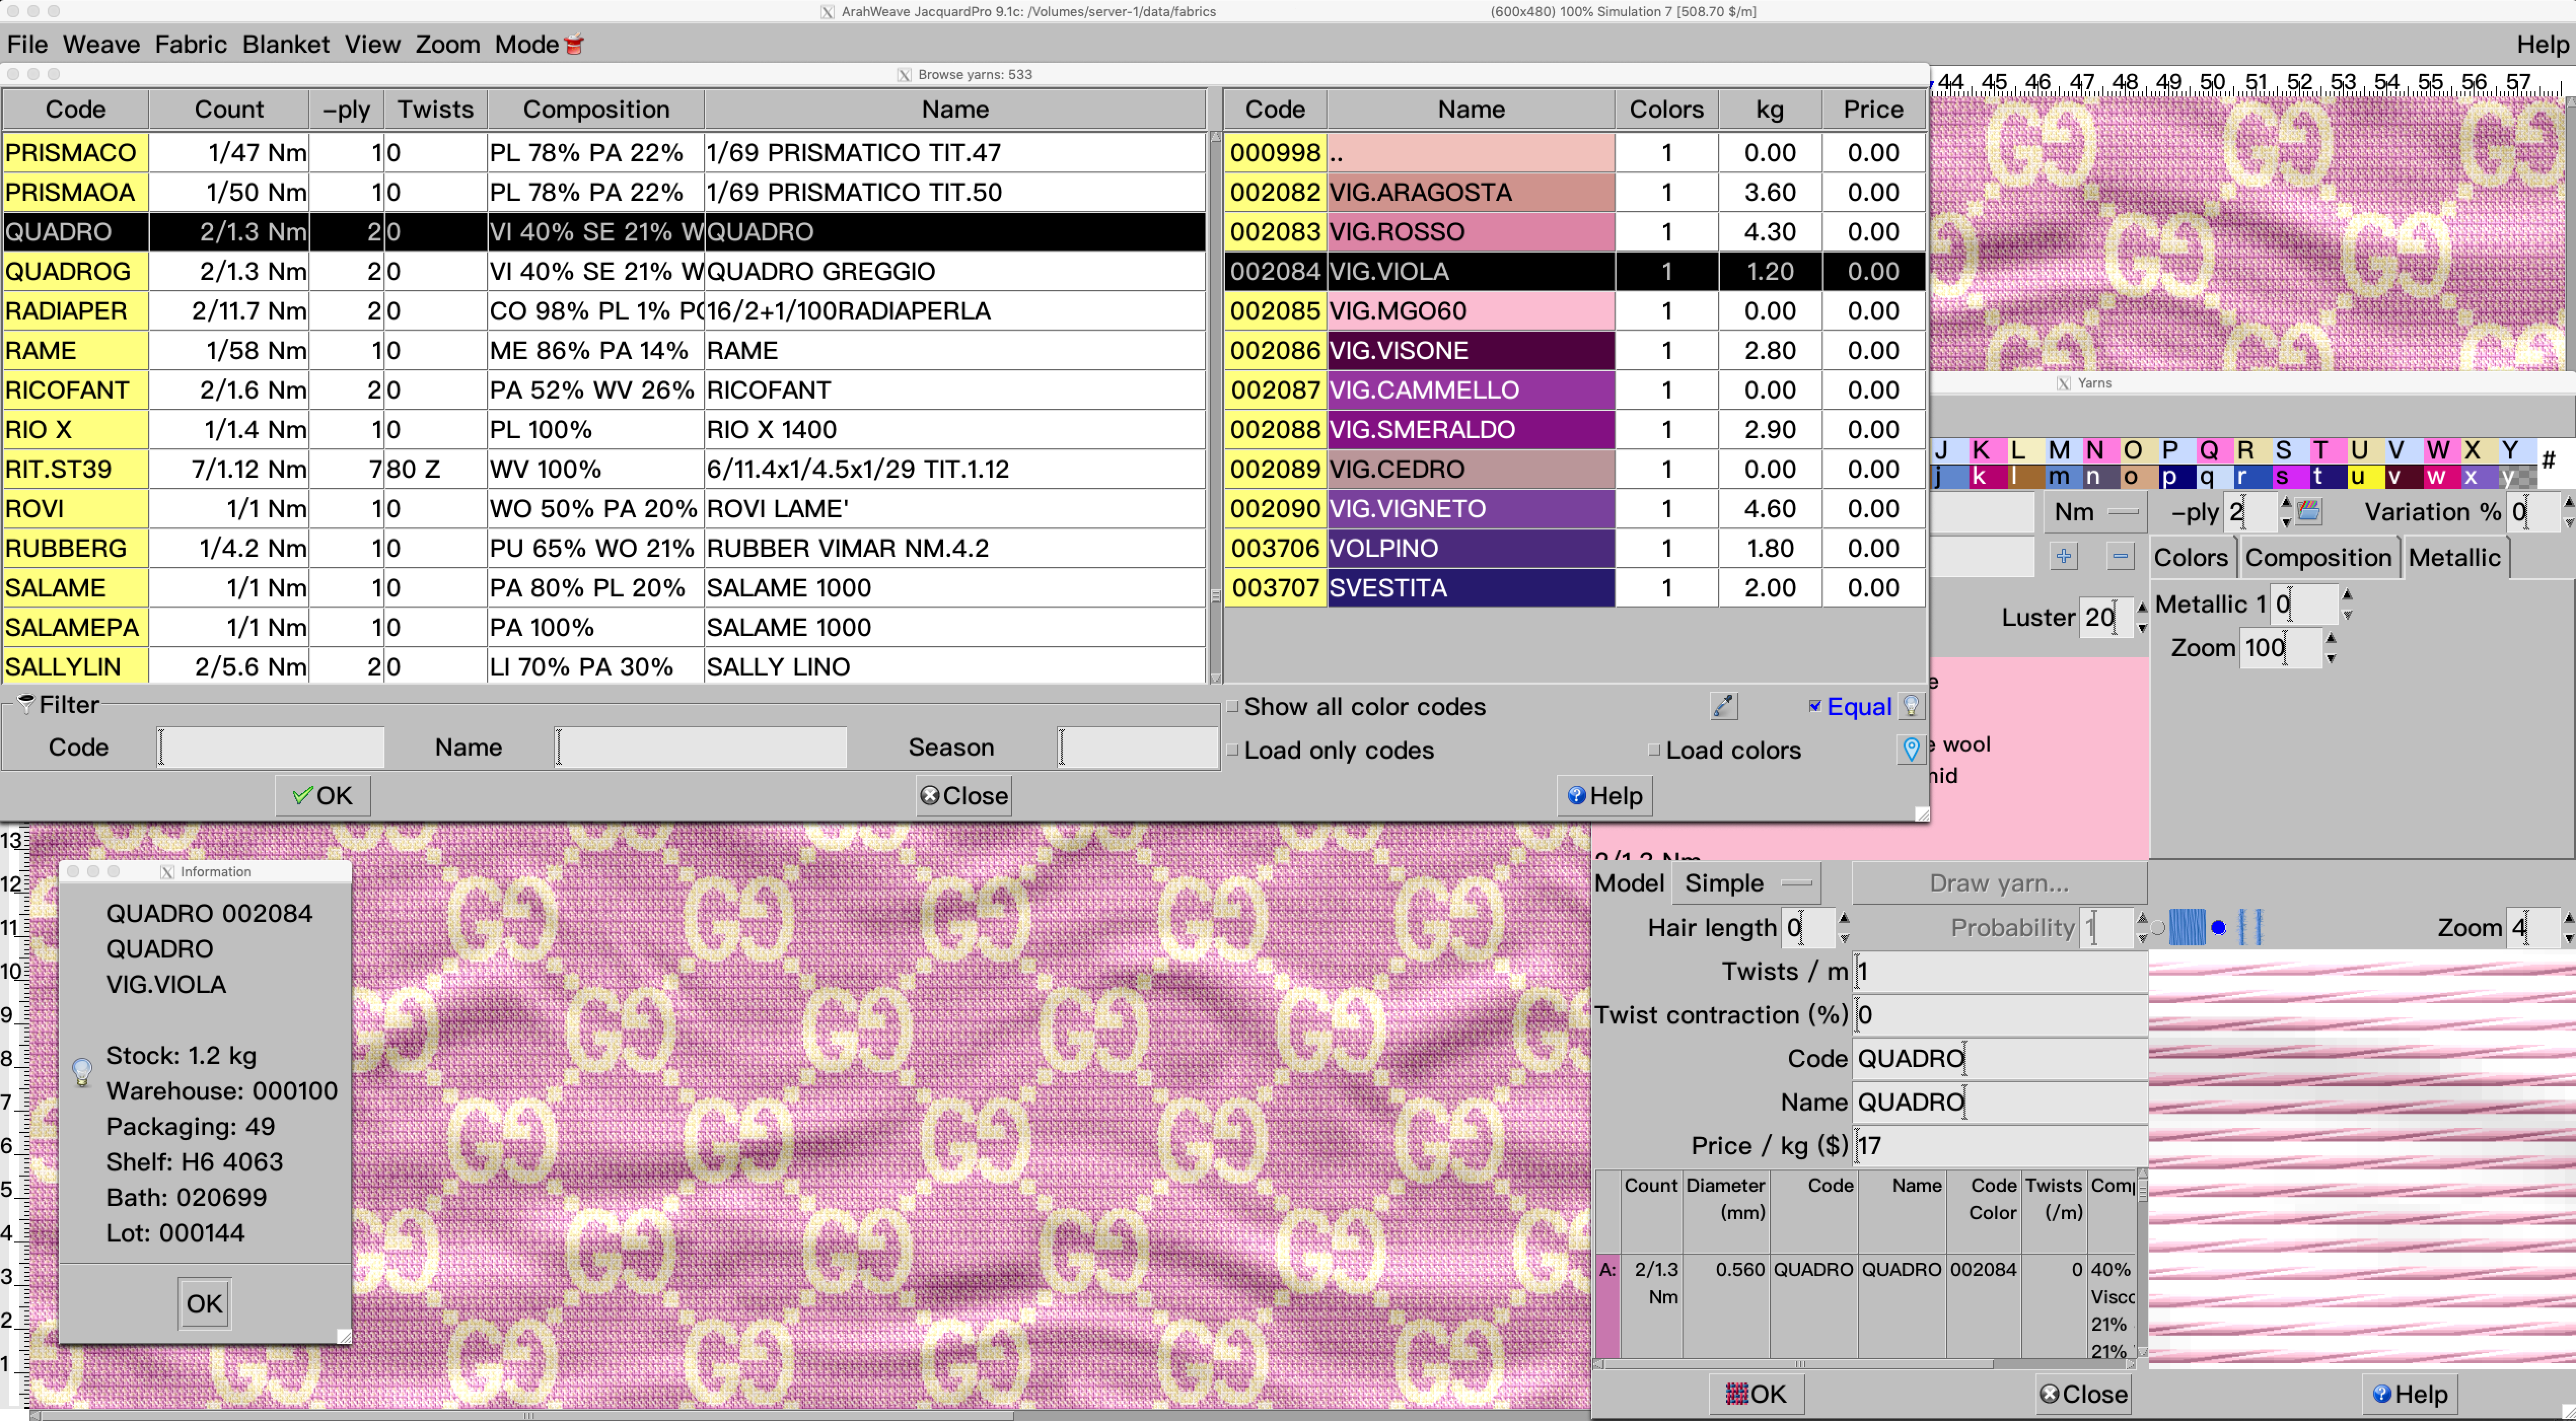This screenshot has height=1421, width=2576.
Task: Select the VIG.VISONE color swatch
Action: click(x=1471, y=350)
